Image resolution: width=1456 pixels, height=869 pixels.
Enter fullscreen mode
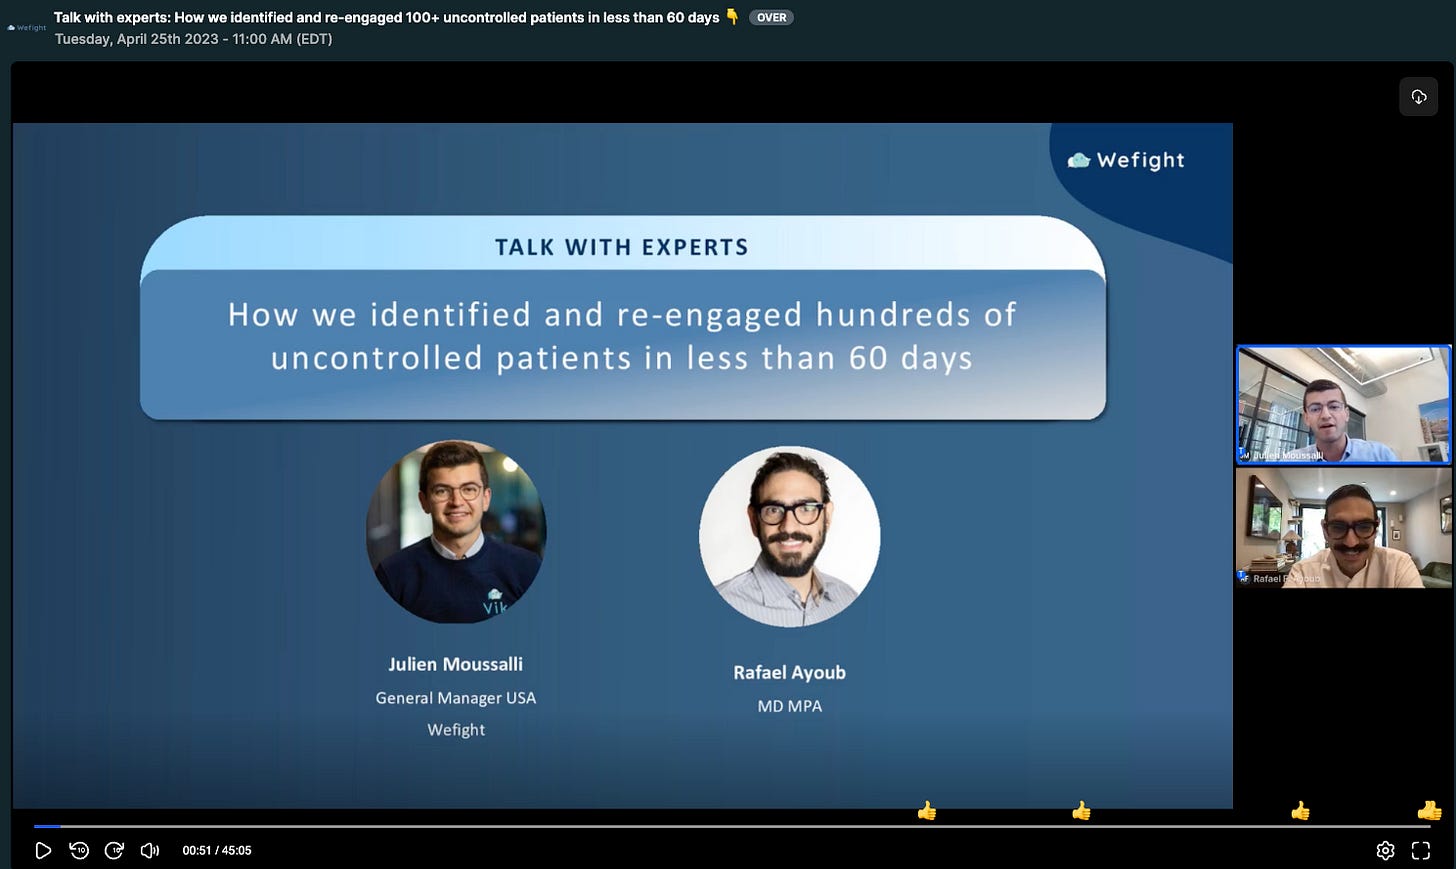click(x=1421, y=850)
